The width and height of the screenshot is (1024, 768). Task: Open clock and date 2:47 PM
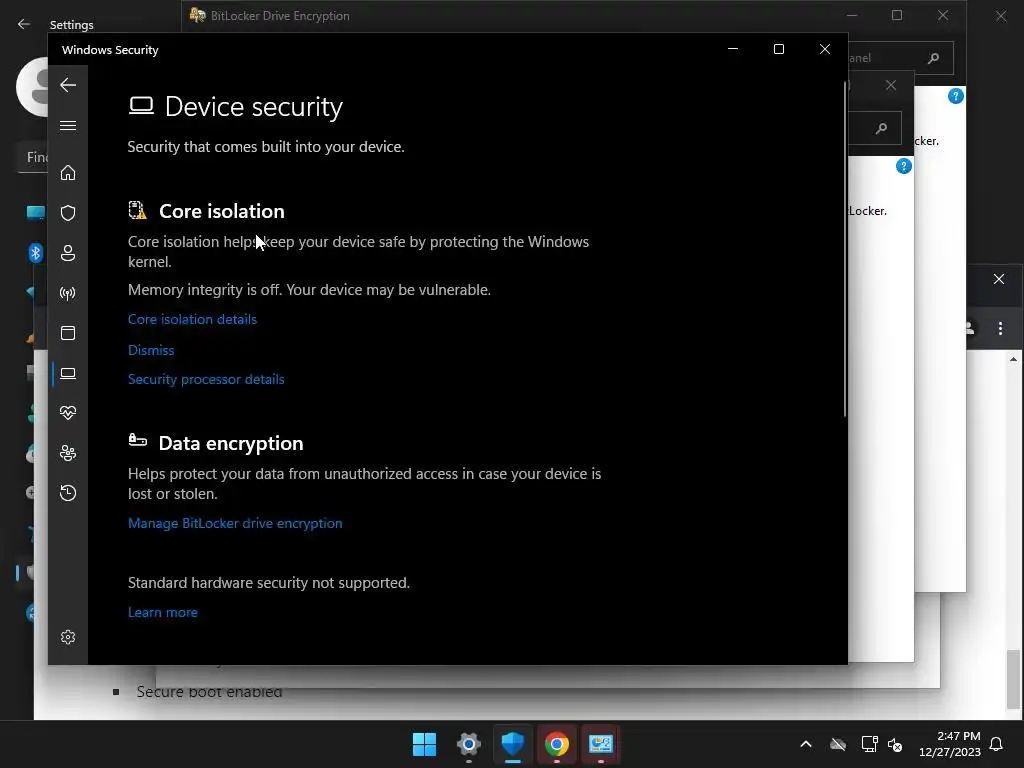[x=950, y=744]
